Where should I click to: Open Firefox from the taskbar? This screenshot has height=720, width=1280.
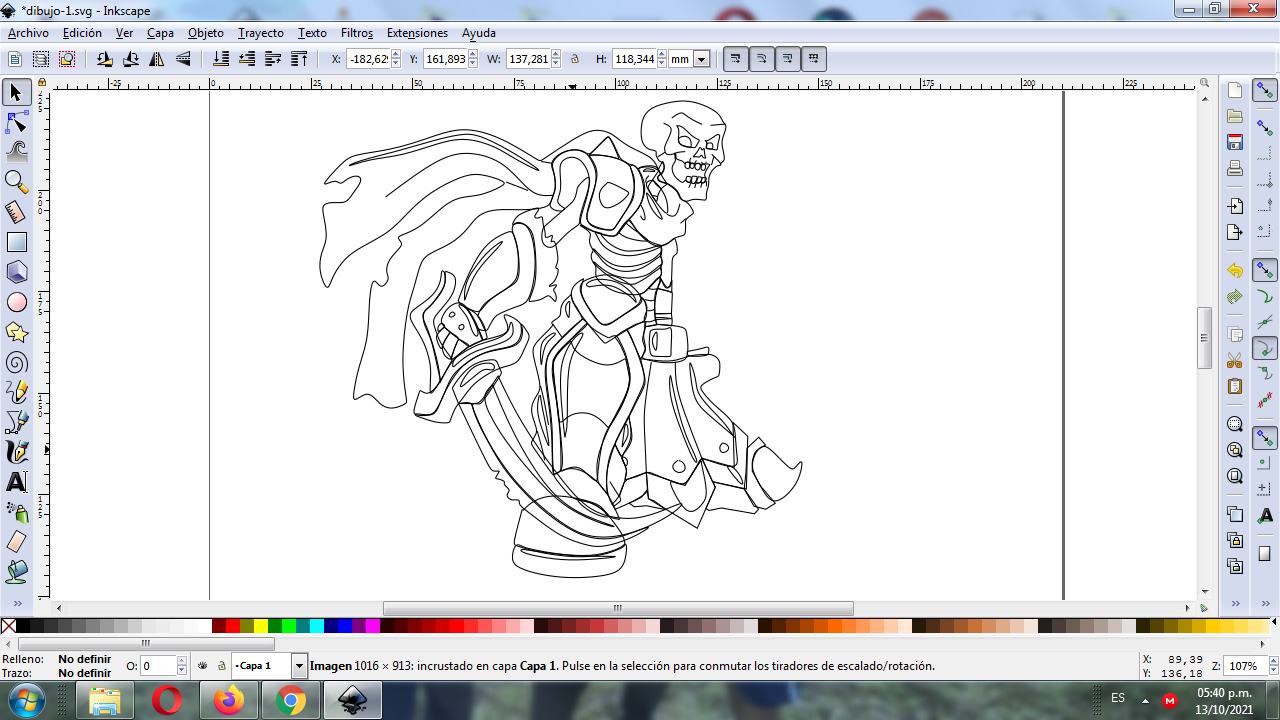pos(229,700)
